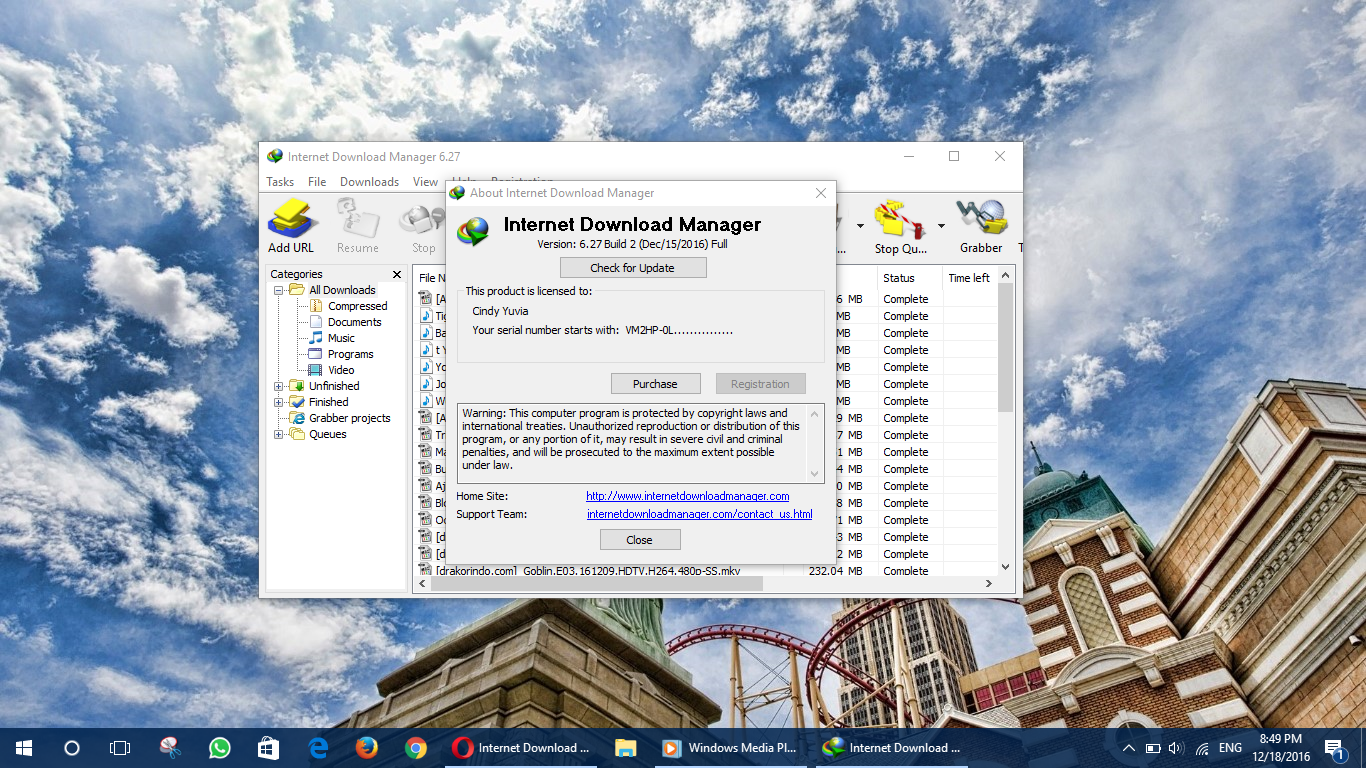Switch to Windows Media Player on taskbar
The height and width of the screenshot is (768, 1366).
[732, 747]
